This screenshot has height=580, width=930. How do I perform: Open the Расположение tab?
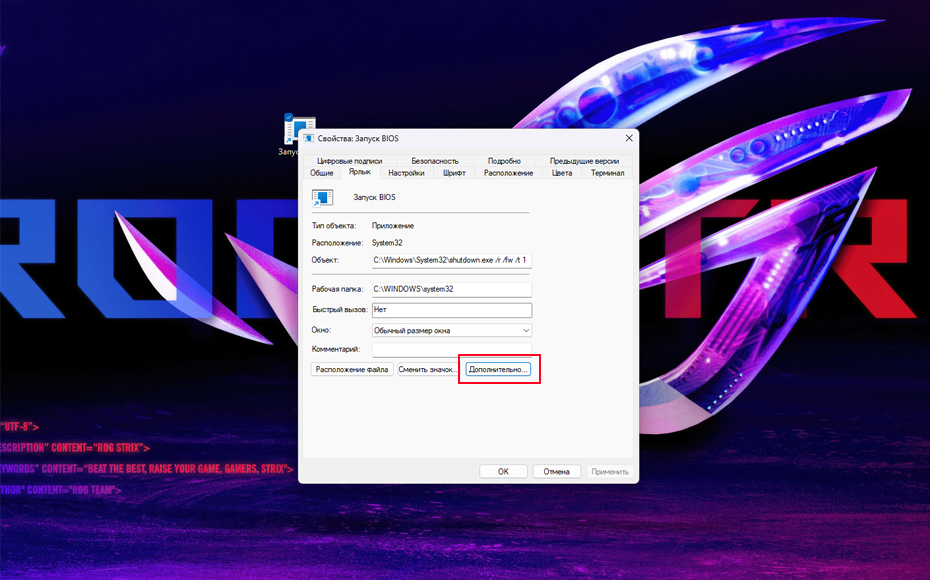tap(508, 173)
